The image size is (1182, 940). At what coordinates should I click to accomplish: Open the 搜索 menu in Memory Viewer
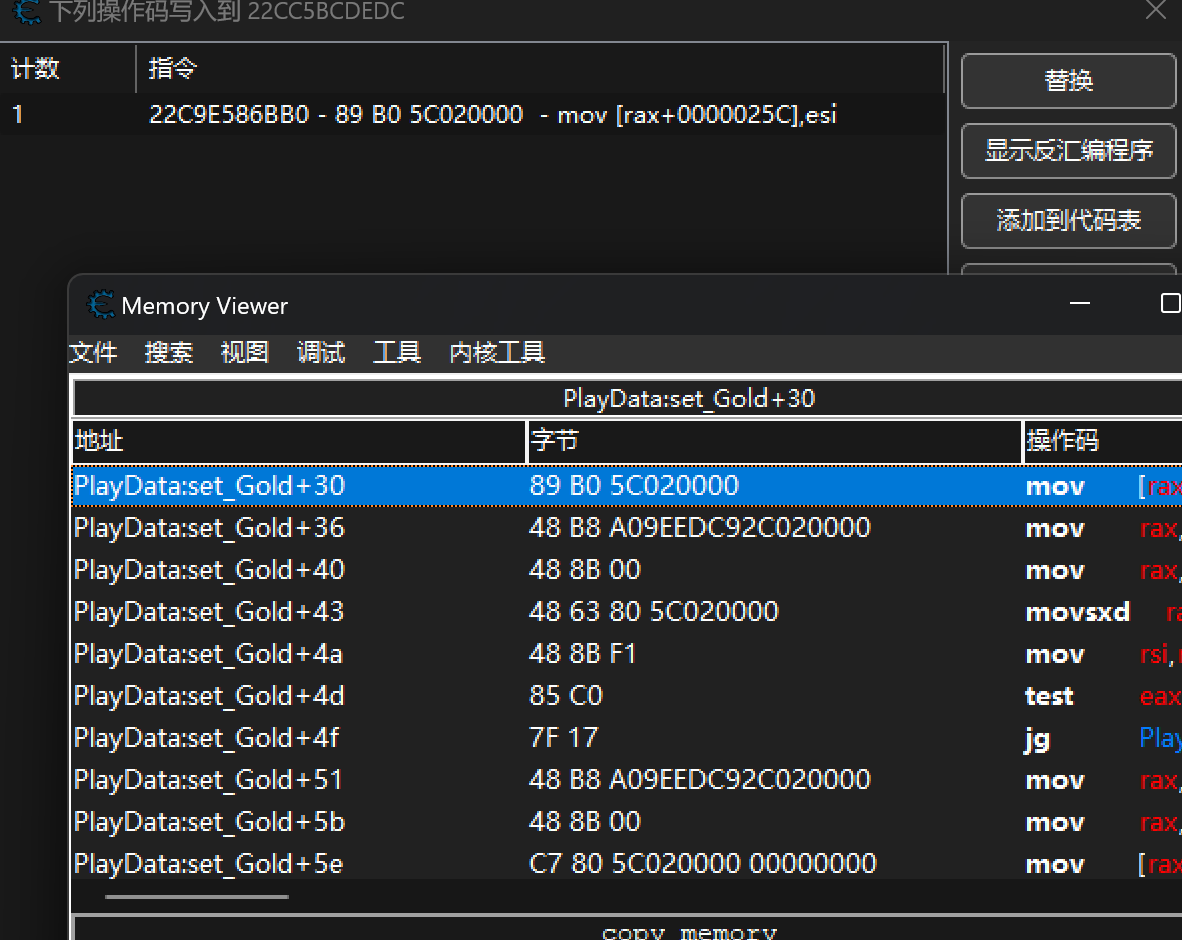(169, 352)
